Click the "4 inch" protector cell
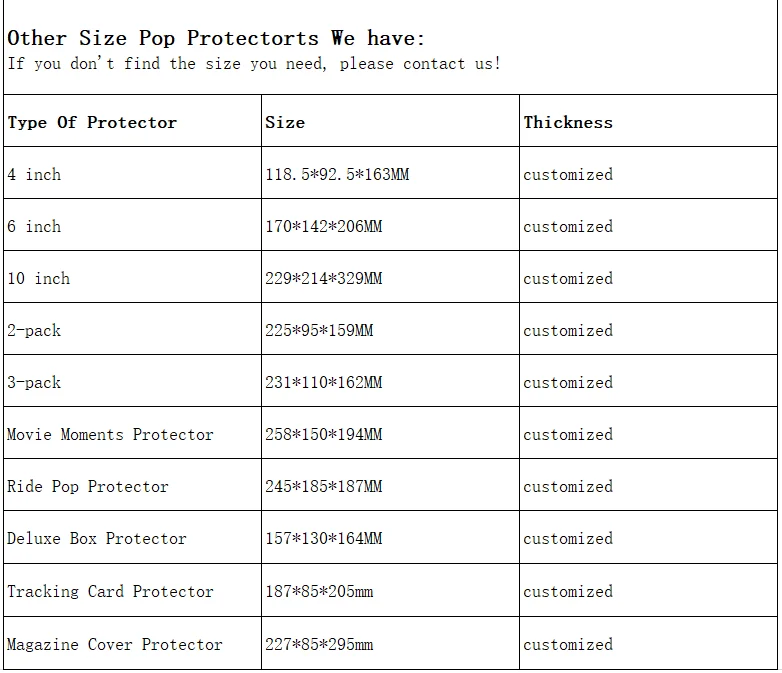 tap(34, 175)
